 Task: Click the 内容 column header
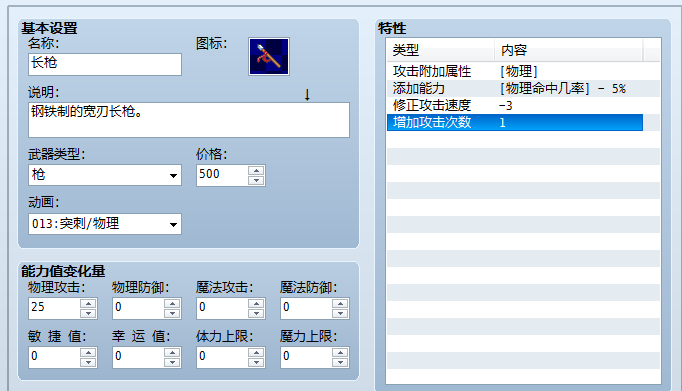568,50
